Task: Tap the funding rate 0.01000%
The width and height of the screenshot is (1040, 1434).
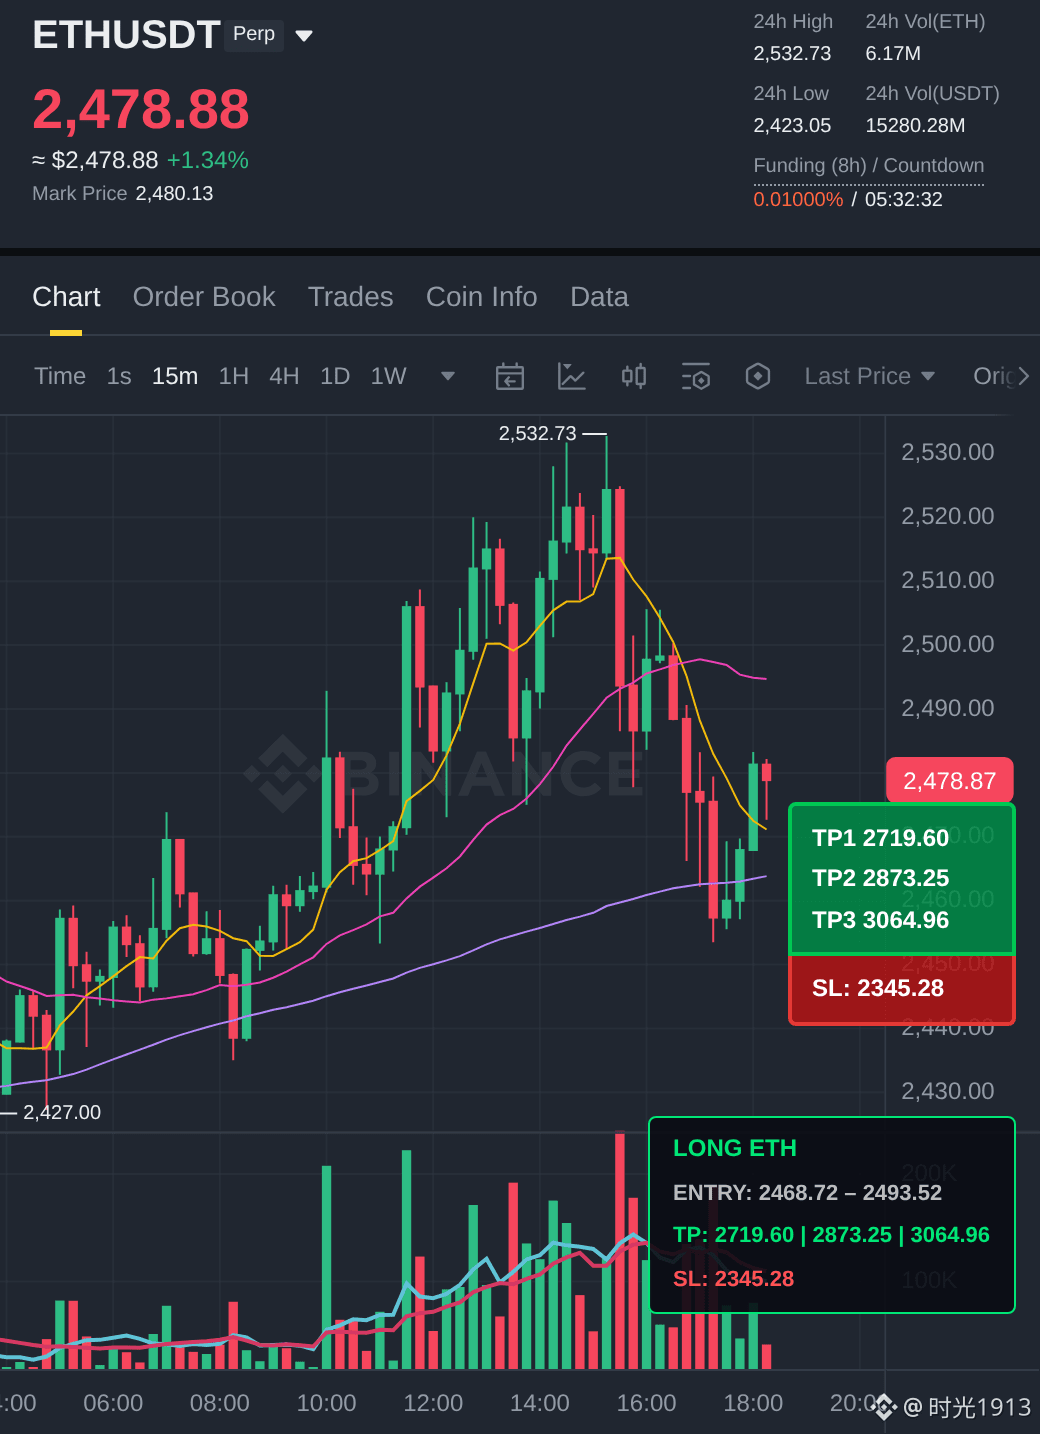Action: tap(798, 199)
